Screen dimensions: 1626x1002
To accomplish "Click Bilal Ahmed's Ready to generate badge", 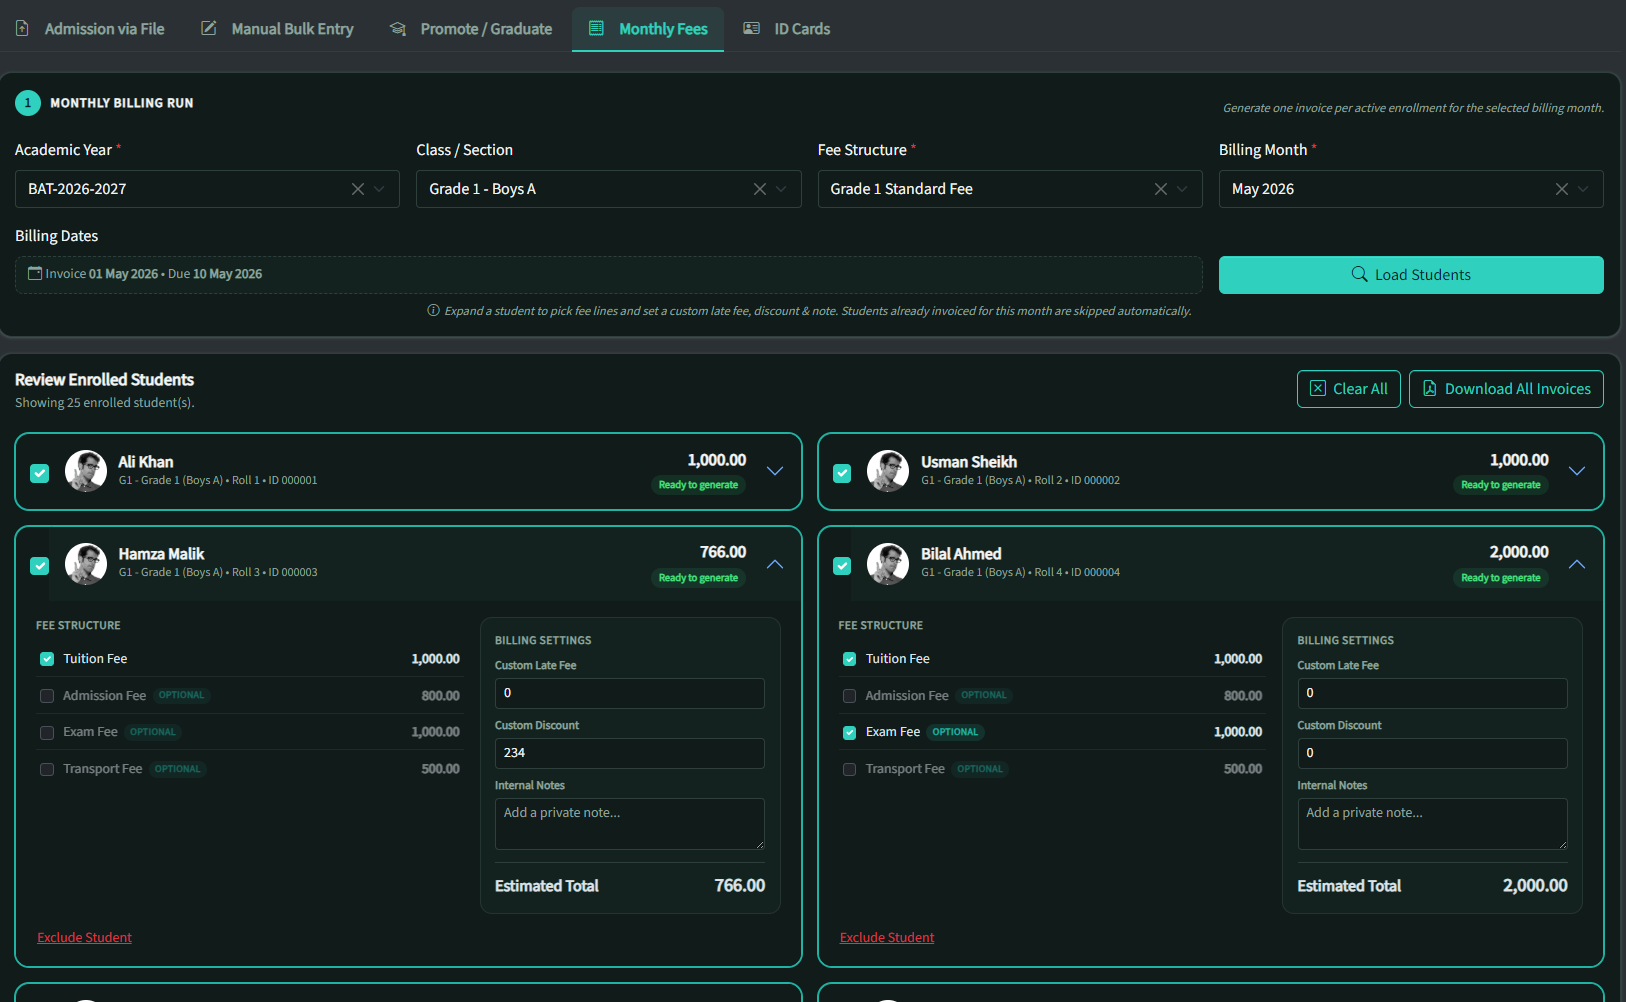I will 1501,578.
